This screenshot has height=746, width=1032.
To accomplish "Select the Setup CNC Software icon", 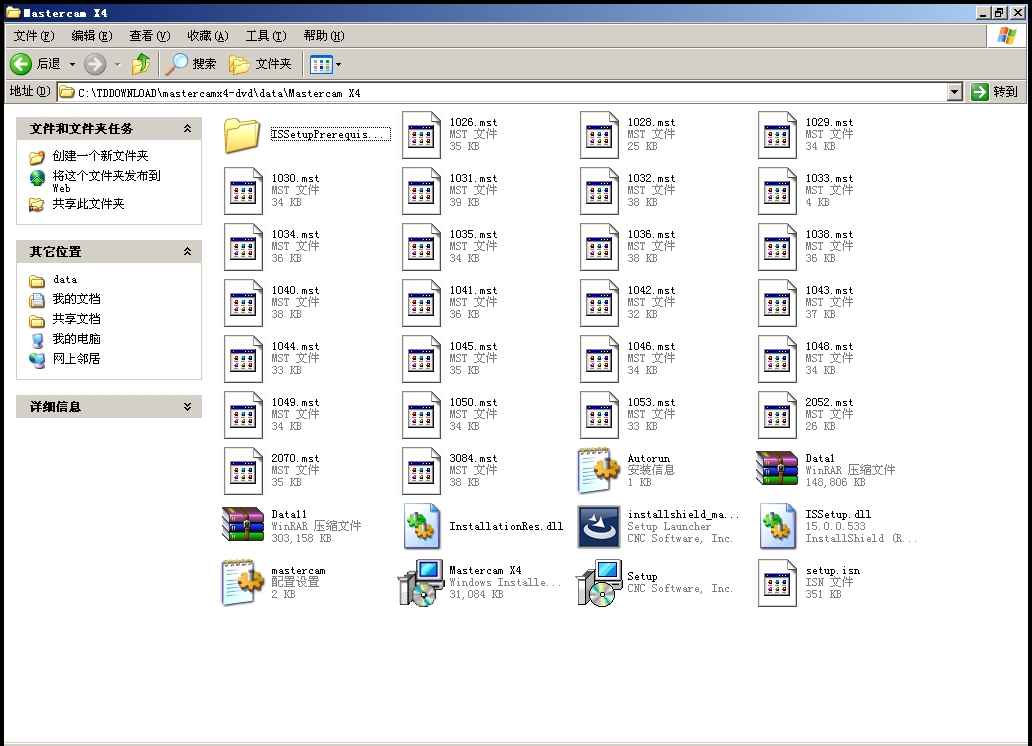I will click(599, 583).
